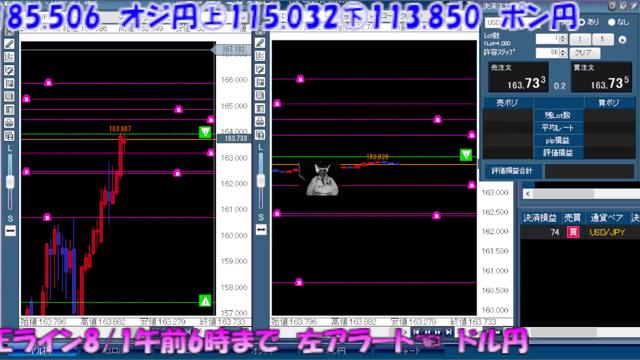Click the print icon in left chart toolbar
640x360 pixels.
[x=9, y=122]
